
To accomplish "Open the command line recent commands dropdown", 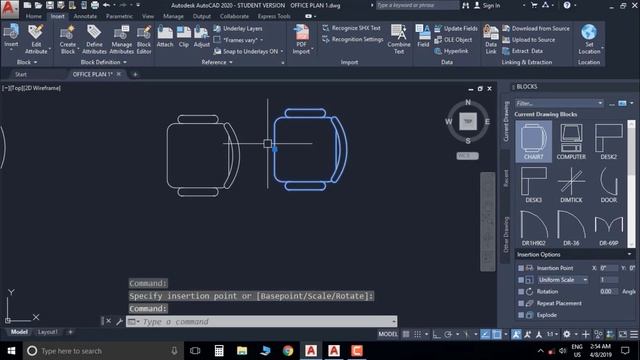I will (394, 322).
